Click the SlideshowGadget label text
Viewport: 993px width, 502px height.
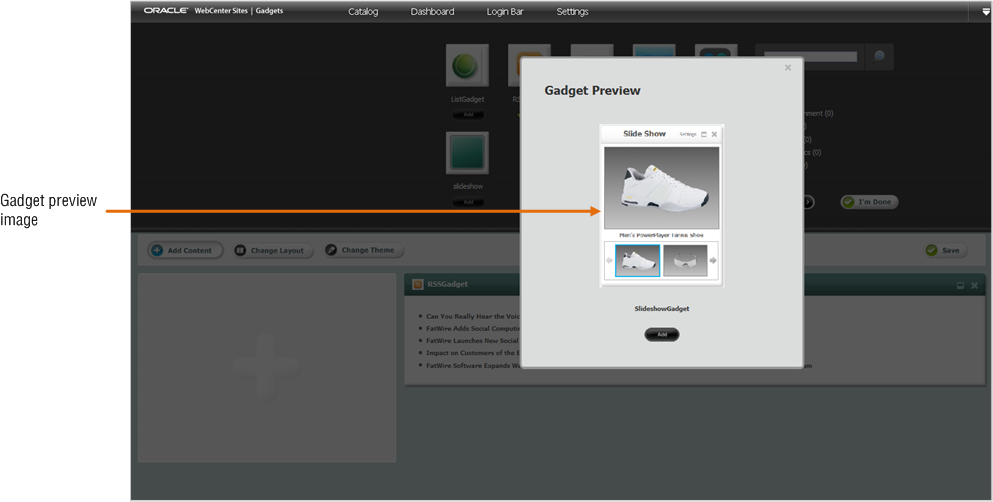[662, 309]
